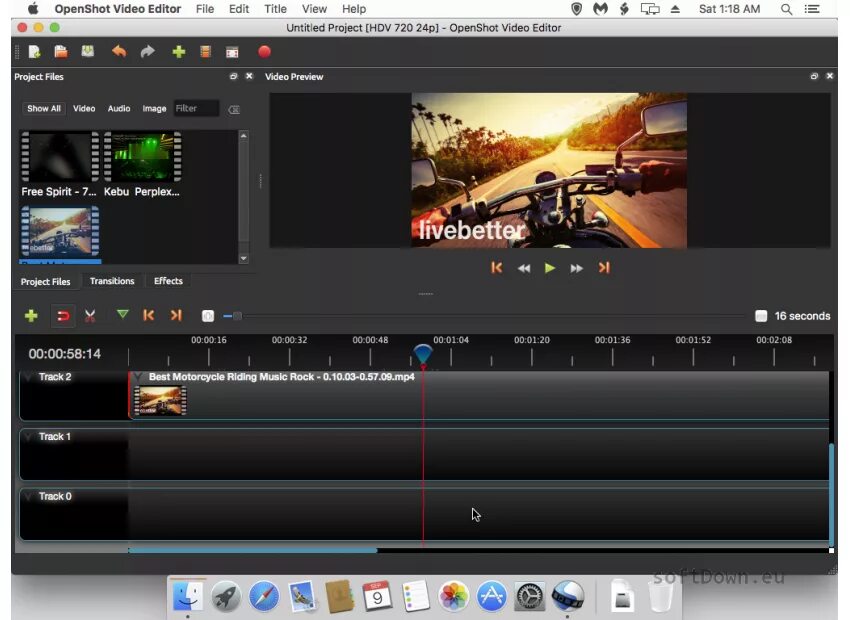Switch to the Transitions tab
Screen dimensions: 850x620
click(112, 281)
